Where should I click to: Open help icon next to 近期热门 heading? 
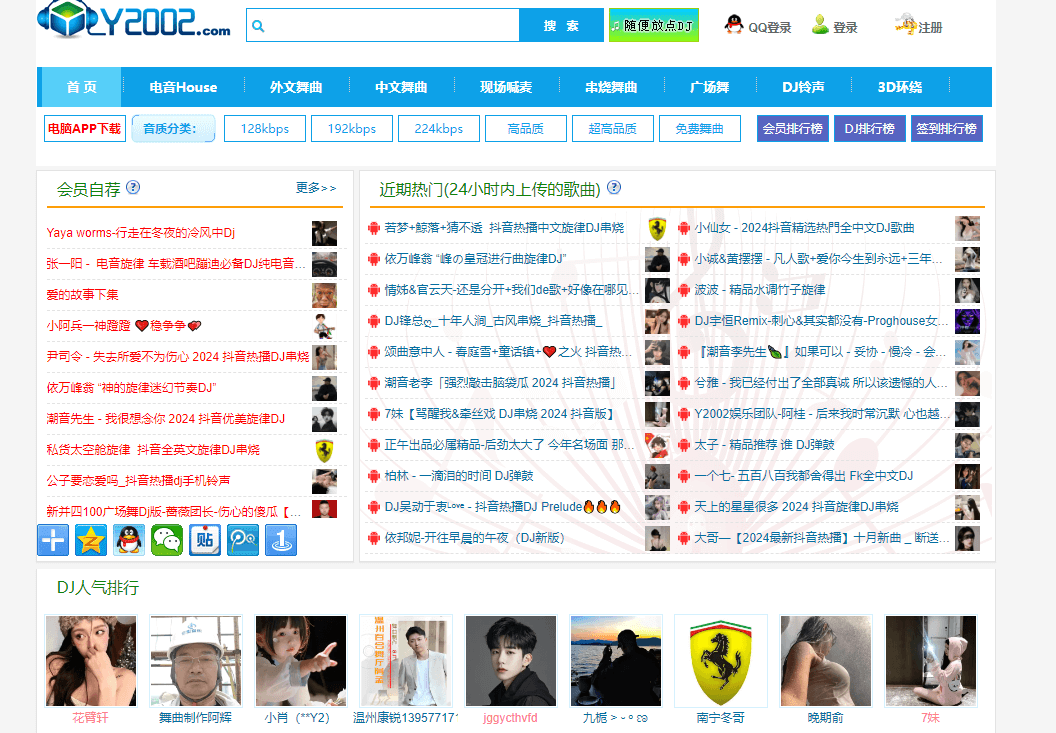pos(614,187)
